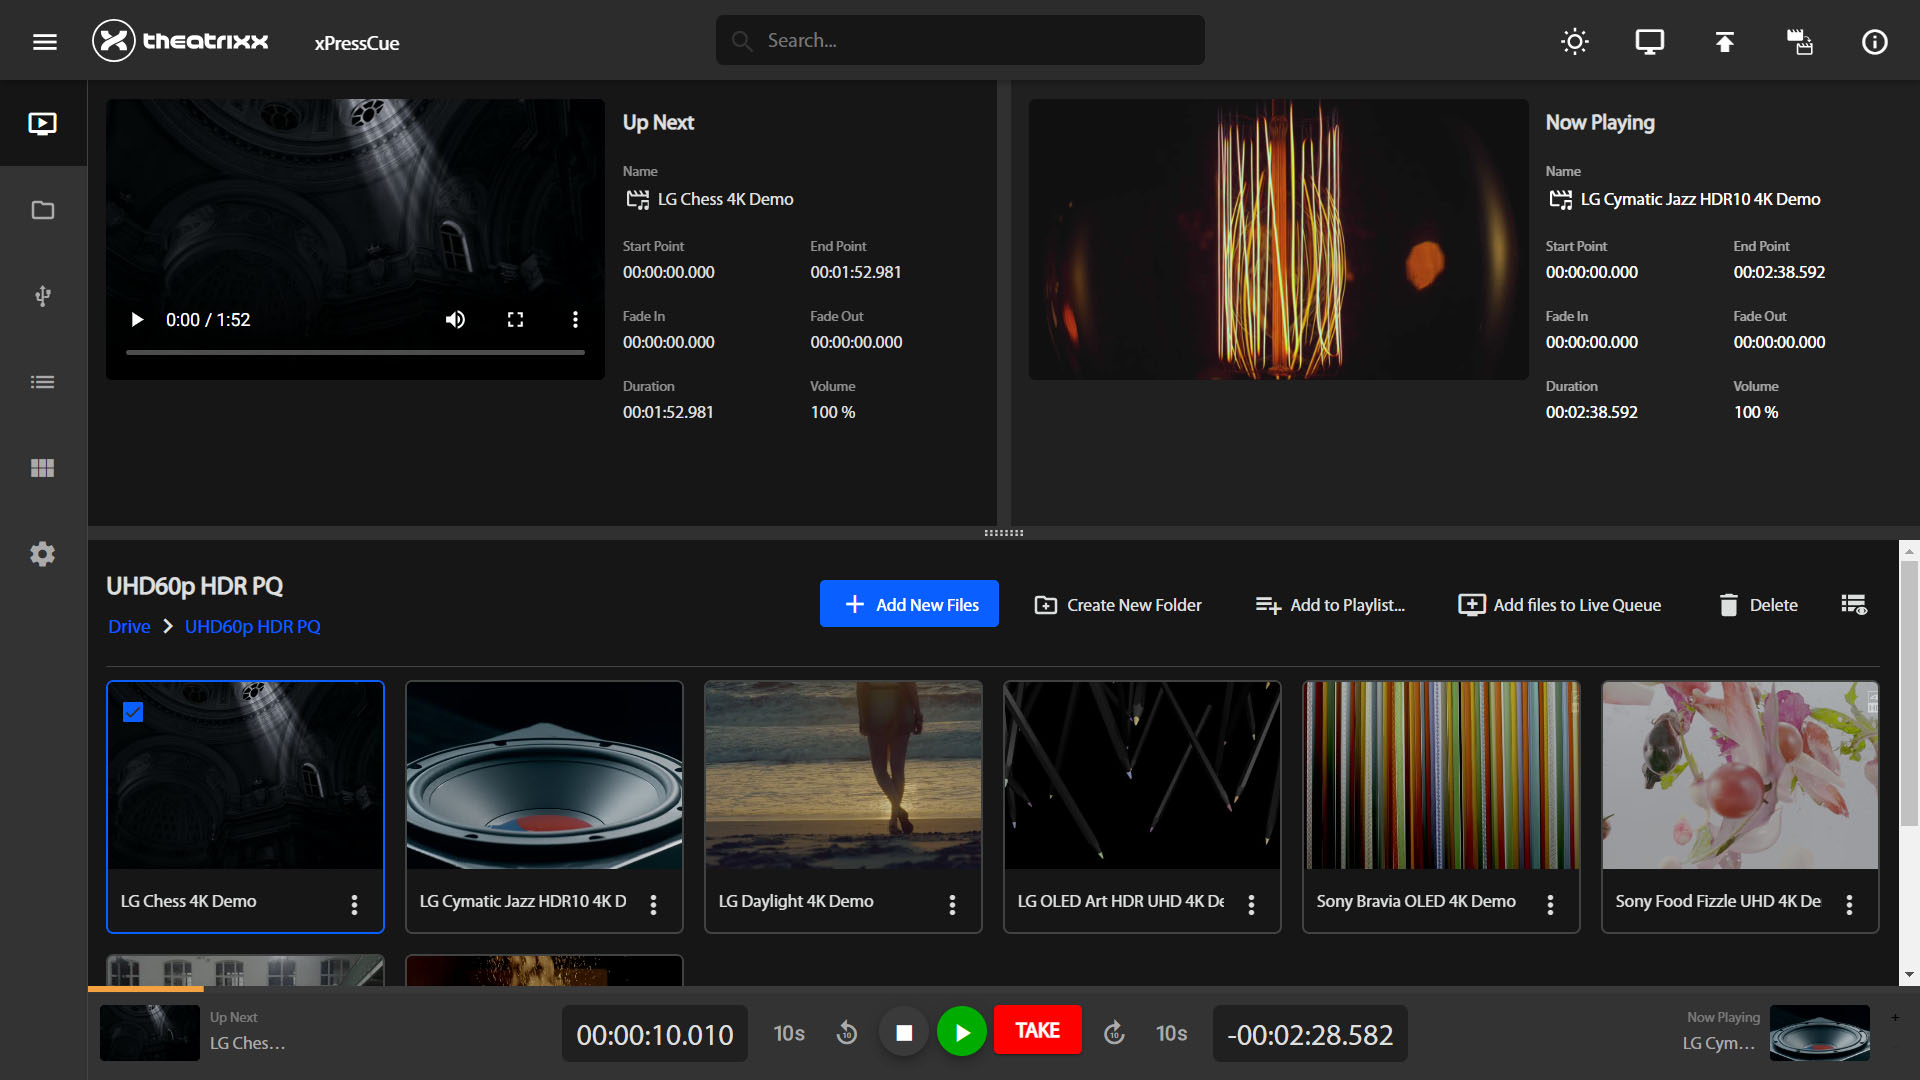Select Sony Bravia OLED 4K Demo thumbnail
This screenshot has height=1080, width=1920.
click(x=1441, y=776)
